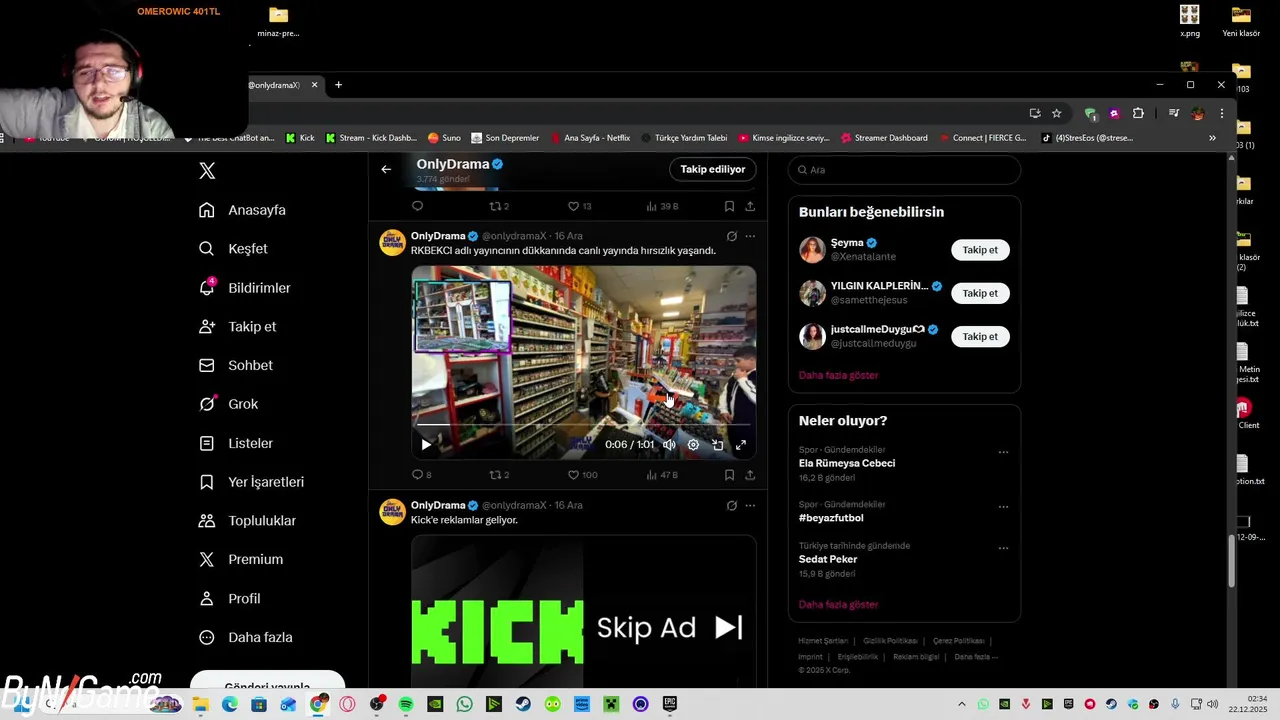The image size is (1280, 720).
Task: Open Yer İşaretleri bookmarks
Action: pos(252,482)
